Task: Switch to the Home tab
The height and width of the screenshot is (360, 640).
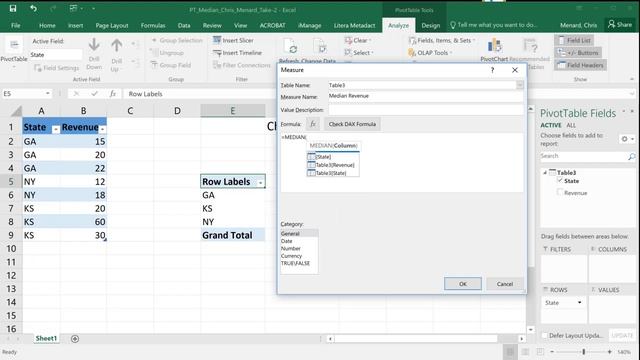Action: (47, 25)
